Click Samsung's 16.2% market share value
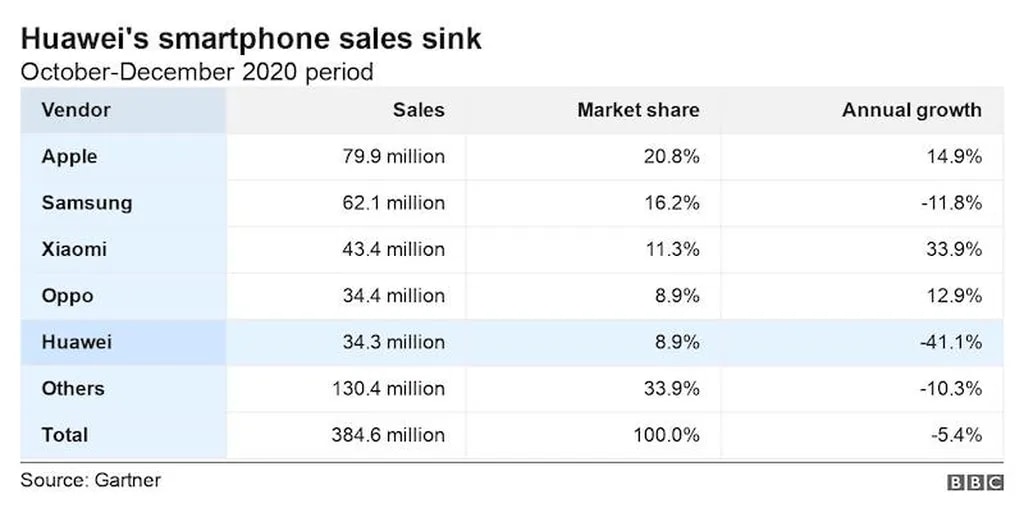The image size is (1024, 517). pos(673,203)
